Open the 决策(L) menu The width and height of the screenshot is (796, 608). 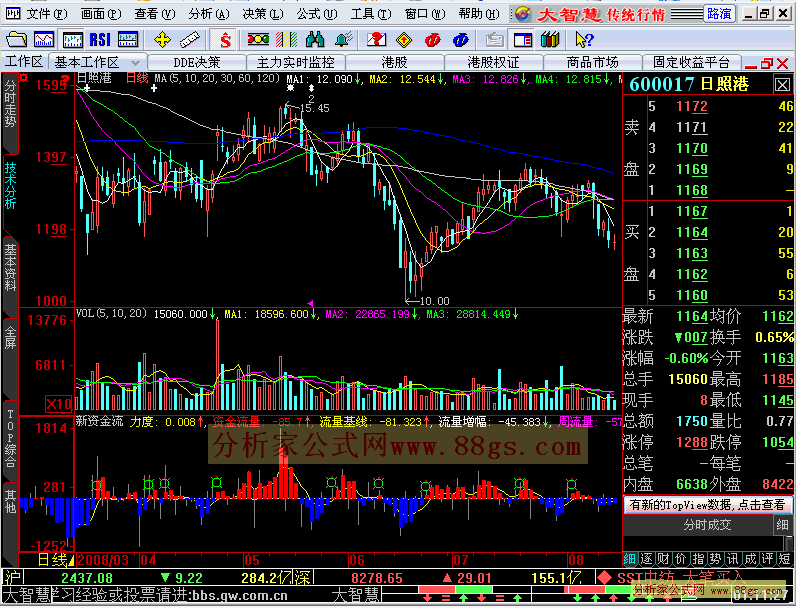pyautogui.click(x=263, y=14)
